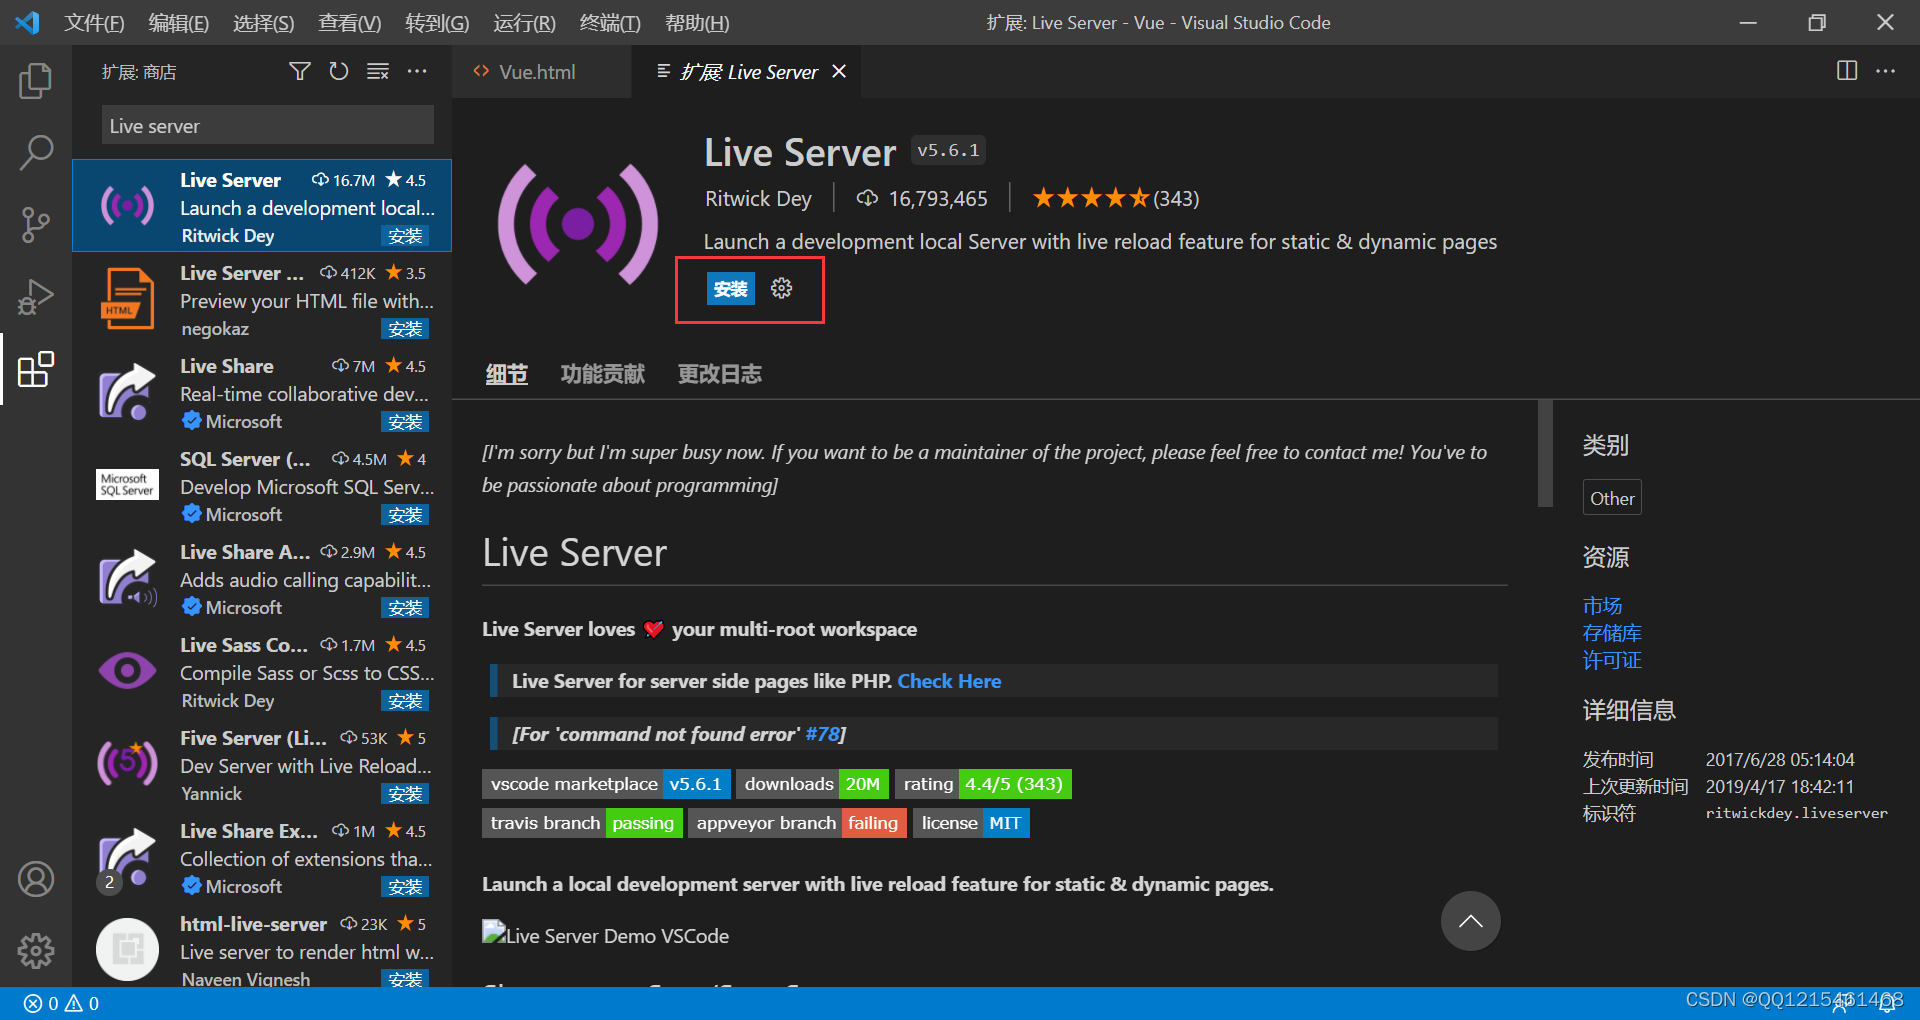Open the 市场 marketplace link

1602,606
